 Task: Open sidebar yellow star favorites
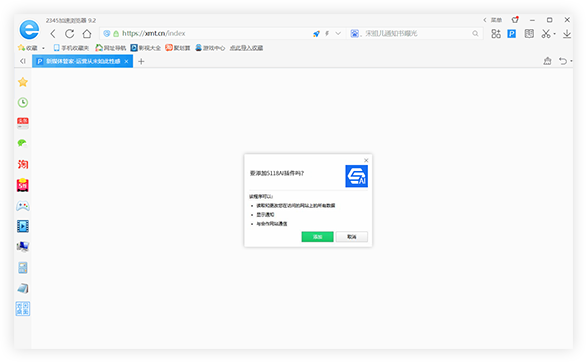[23, 82]
